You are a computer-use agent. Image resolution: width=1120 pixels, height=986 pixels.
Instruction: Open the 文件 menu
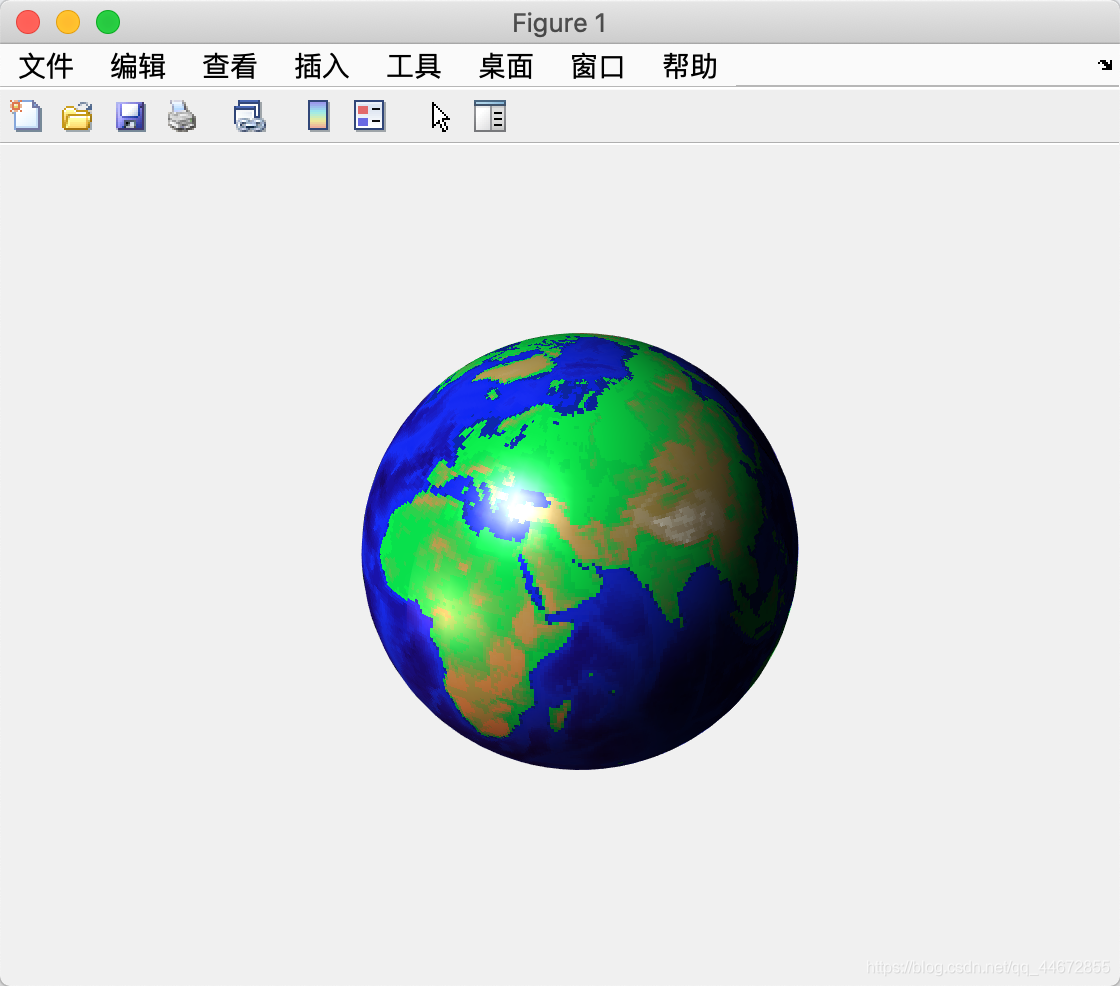[46, 66]
